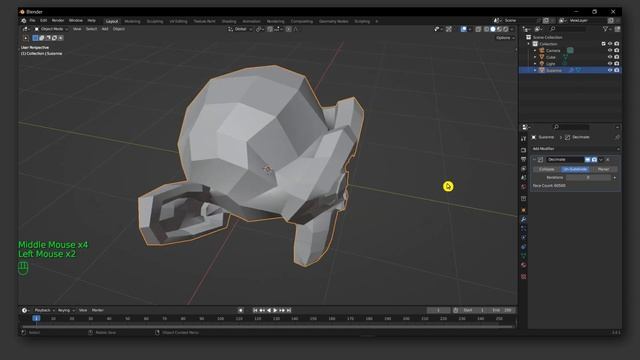The height and width of the screenshot is (360, 640).
Task: Switch to the Texture Paint workspace tab
Action: pyautogui.click(x=204, y=21)
